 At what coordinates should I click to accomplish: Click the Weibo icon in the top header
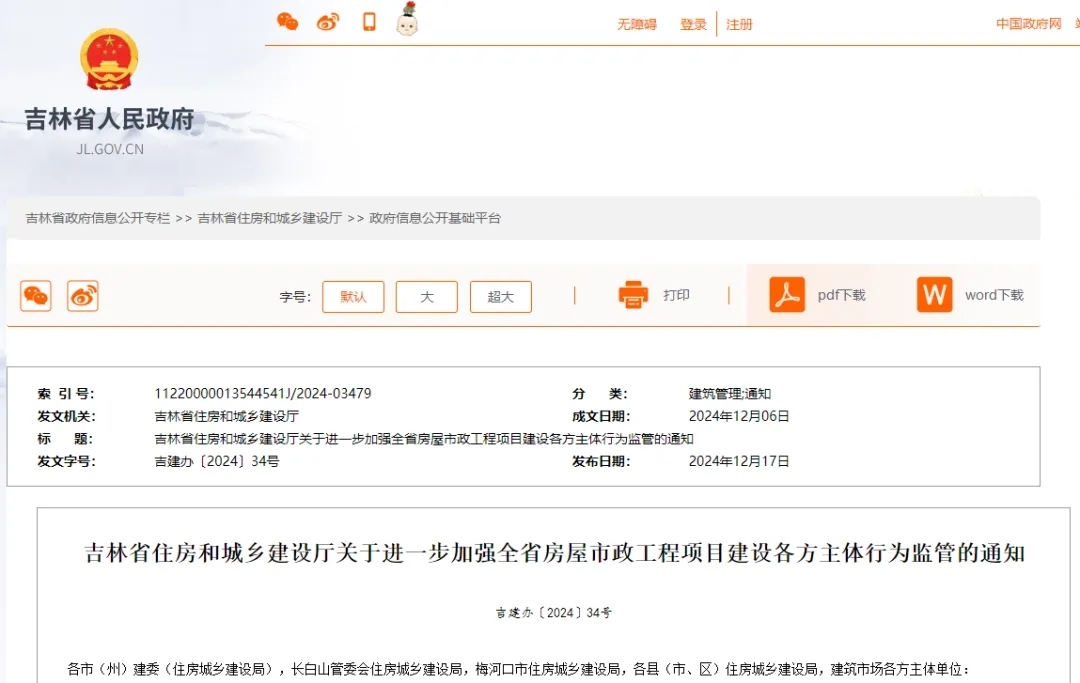[x=327, y=20]
